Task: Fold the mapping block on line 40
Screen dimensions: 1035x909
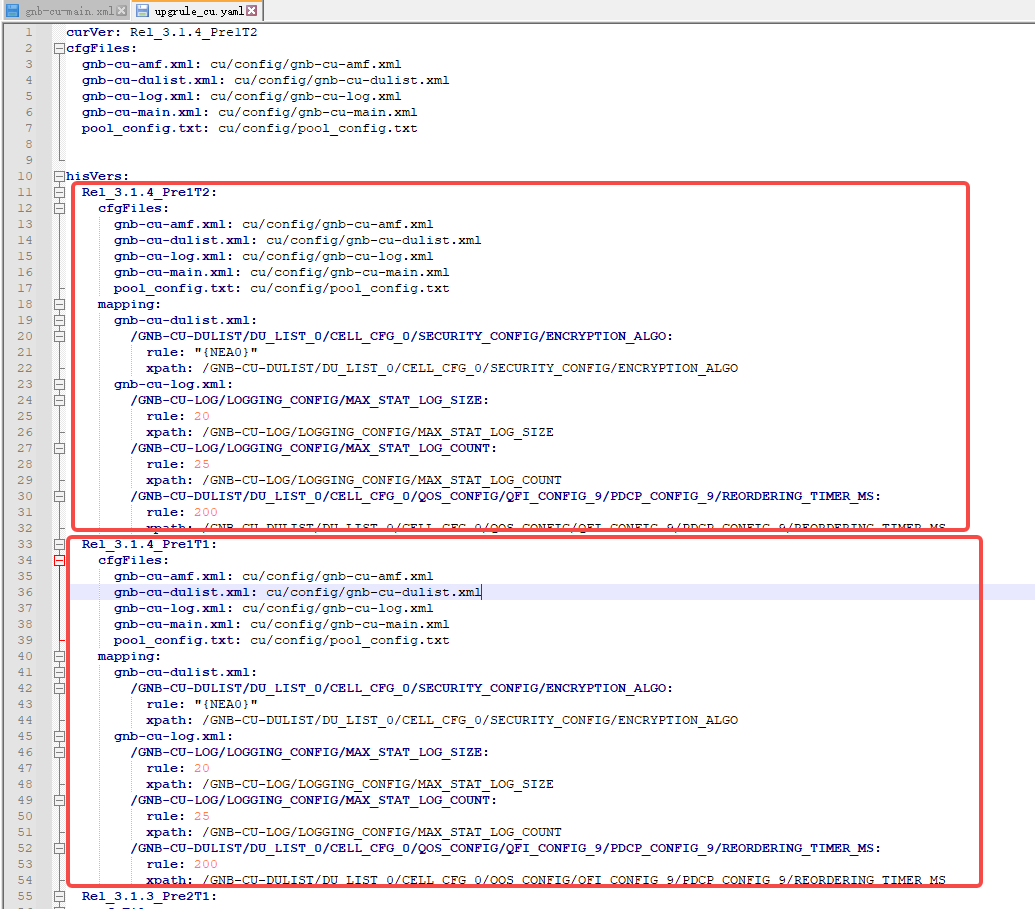Action: click(x=59, y=656)
